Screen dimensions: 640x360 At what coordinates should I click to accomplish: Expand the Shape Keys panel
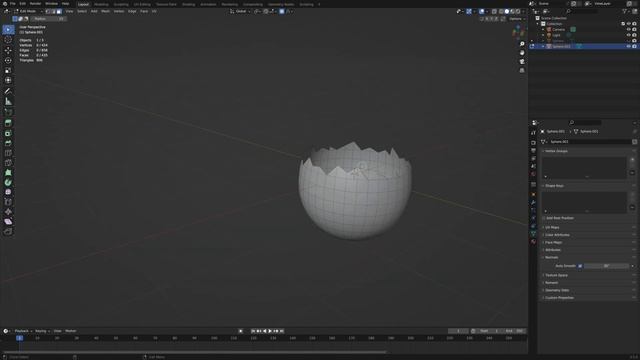[554, 186]
